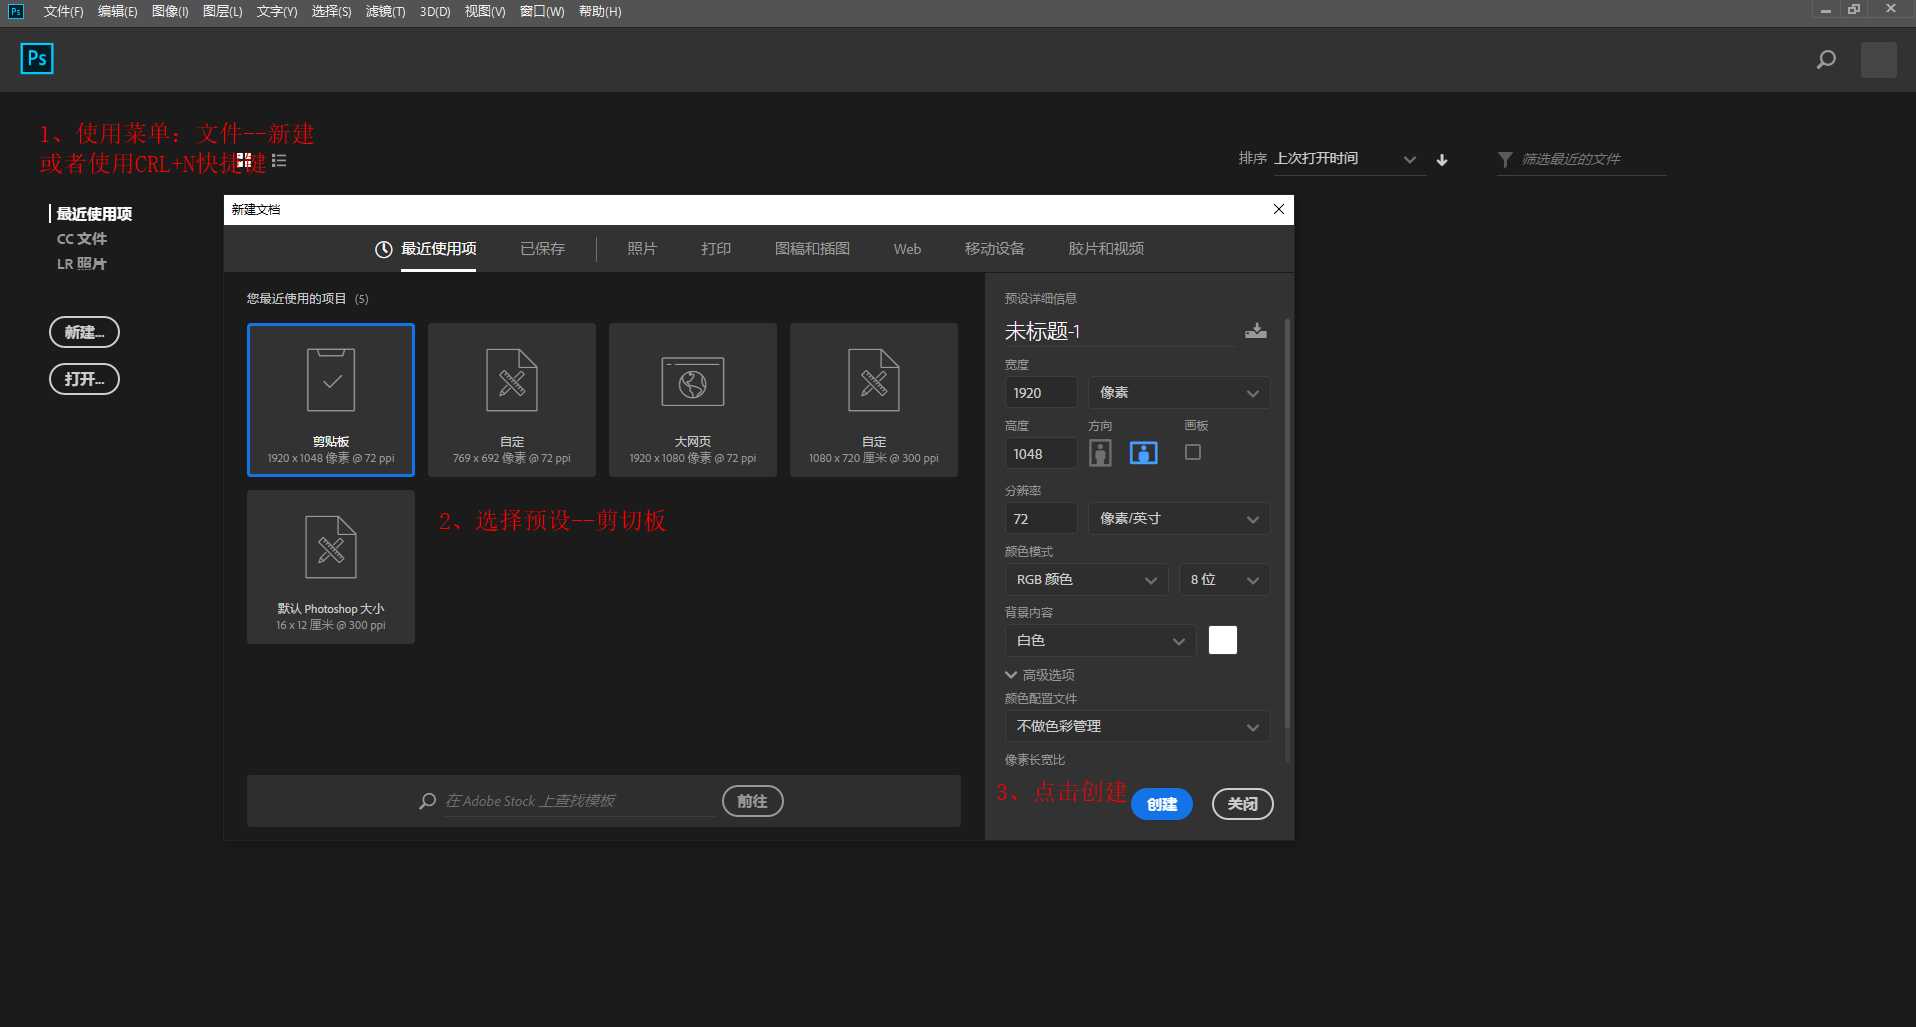The width and height of the screenshot is (1916, 1027).
Task: Click 新建... button on start screen
Action: [x=84, y=332]
